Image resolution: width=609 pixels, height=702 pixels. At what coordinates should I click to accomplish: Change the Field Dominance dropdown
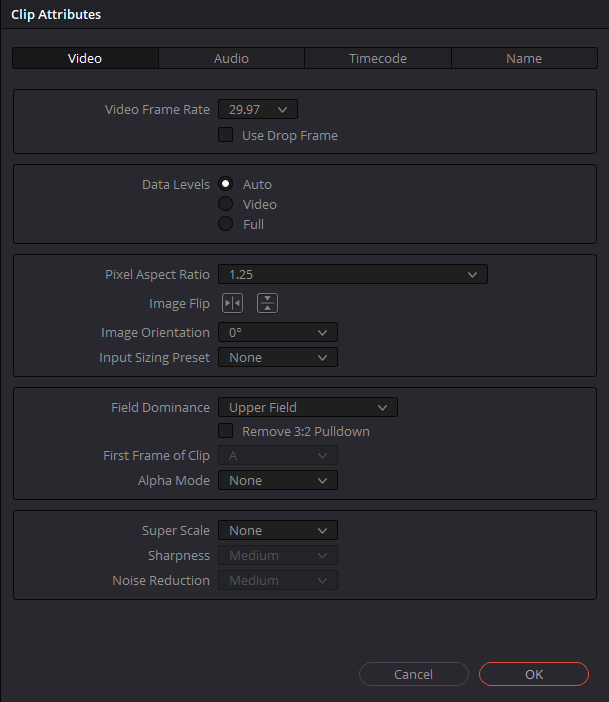[308, 407]
